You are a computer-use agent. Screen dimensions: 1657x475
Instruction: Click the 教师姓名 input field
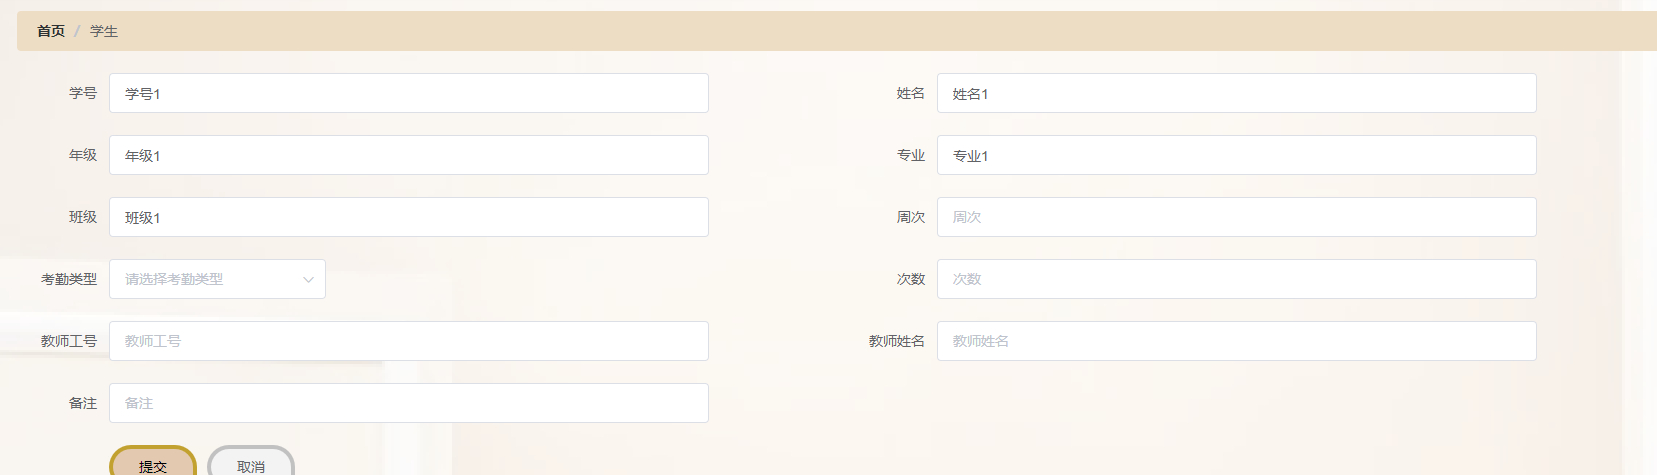1236,341
